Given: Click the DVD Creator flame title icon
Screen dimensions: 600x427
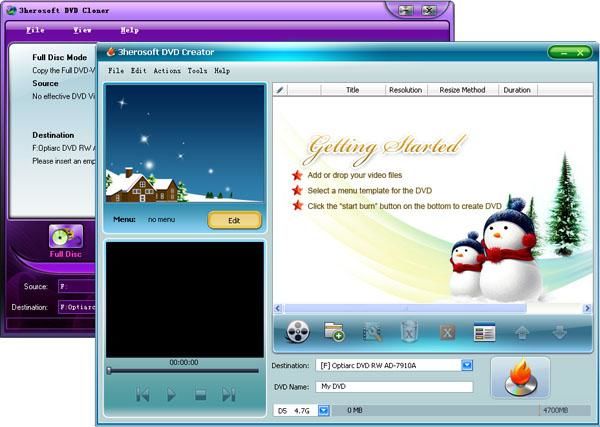Looking at the screenshot, I should pyautogui.click(x=111, y=52).
